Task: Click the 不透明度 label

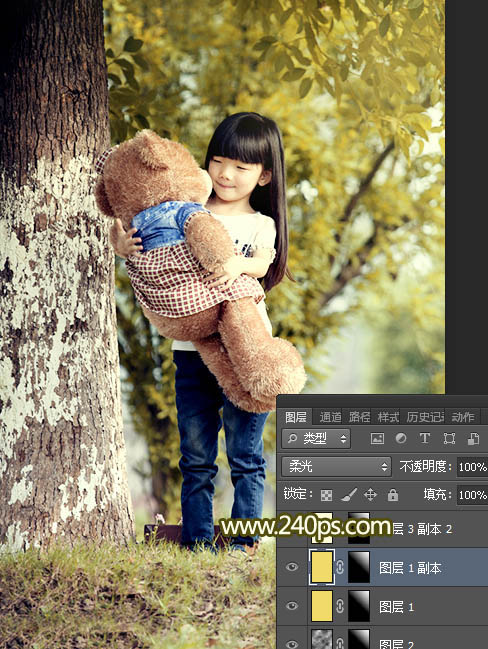Action: click(425, 467)
